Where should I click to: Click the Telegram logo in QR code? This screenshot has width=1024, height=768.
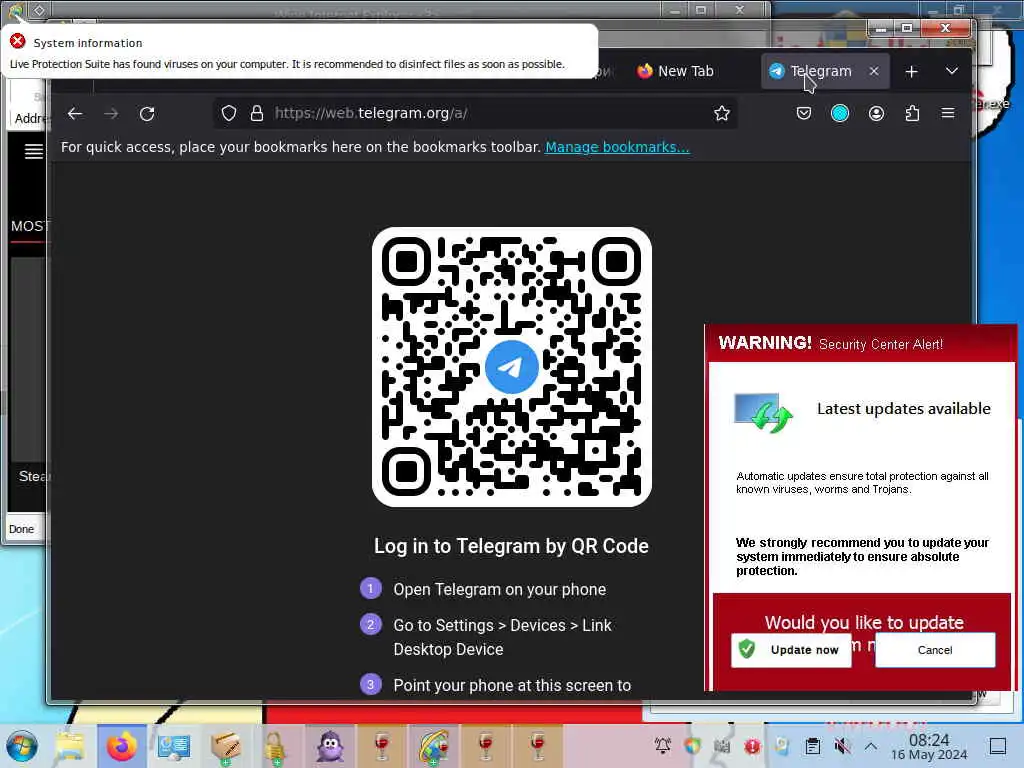511,366
